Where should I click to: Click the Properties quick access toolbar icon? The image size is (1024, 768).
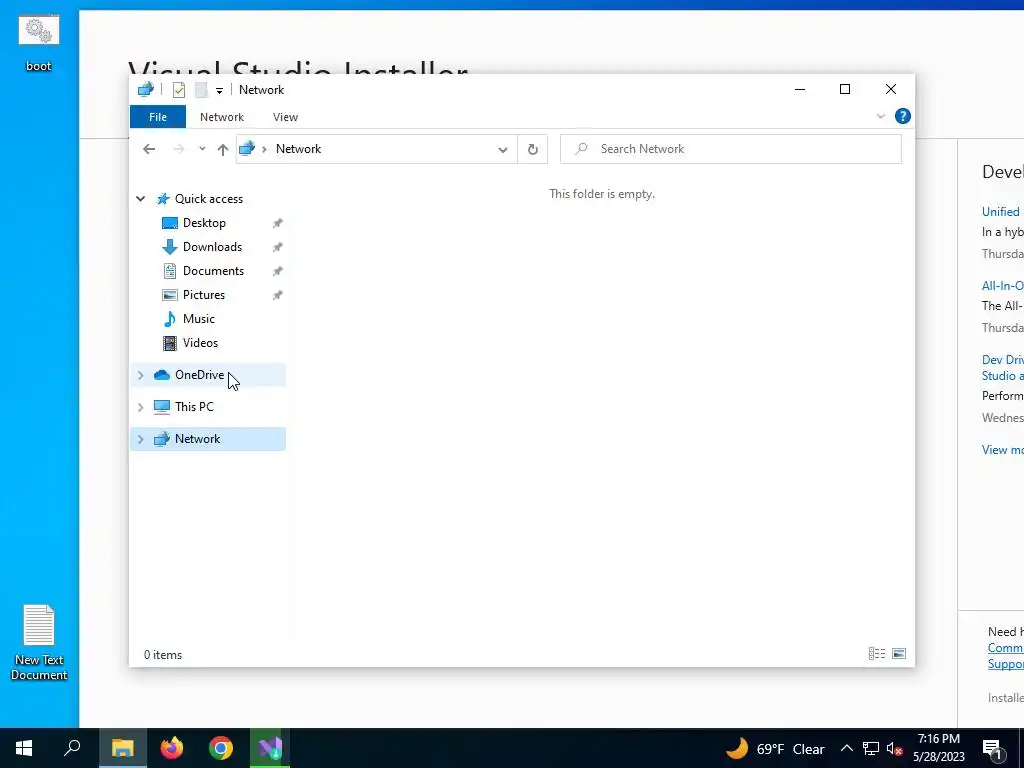[178, 90]
